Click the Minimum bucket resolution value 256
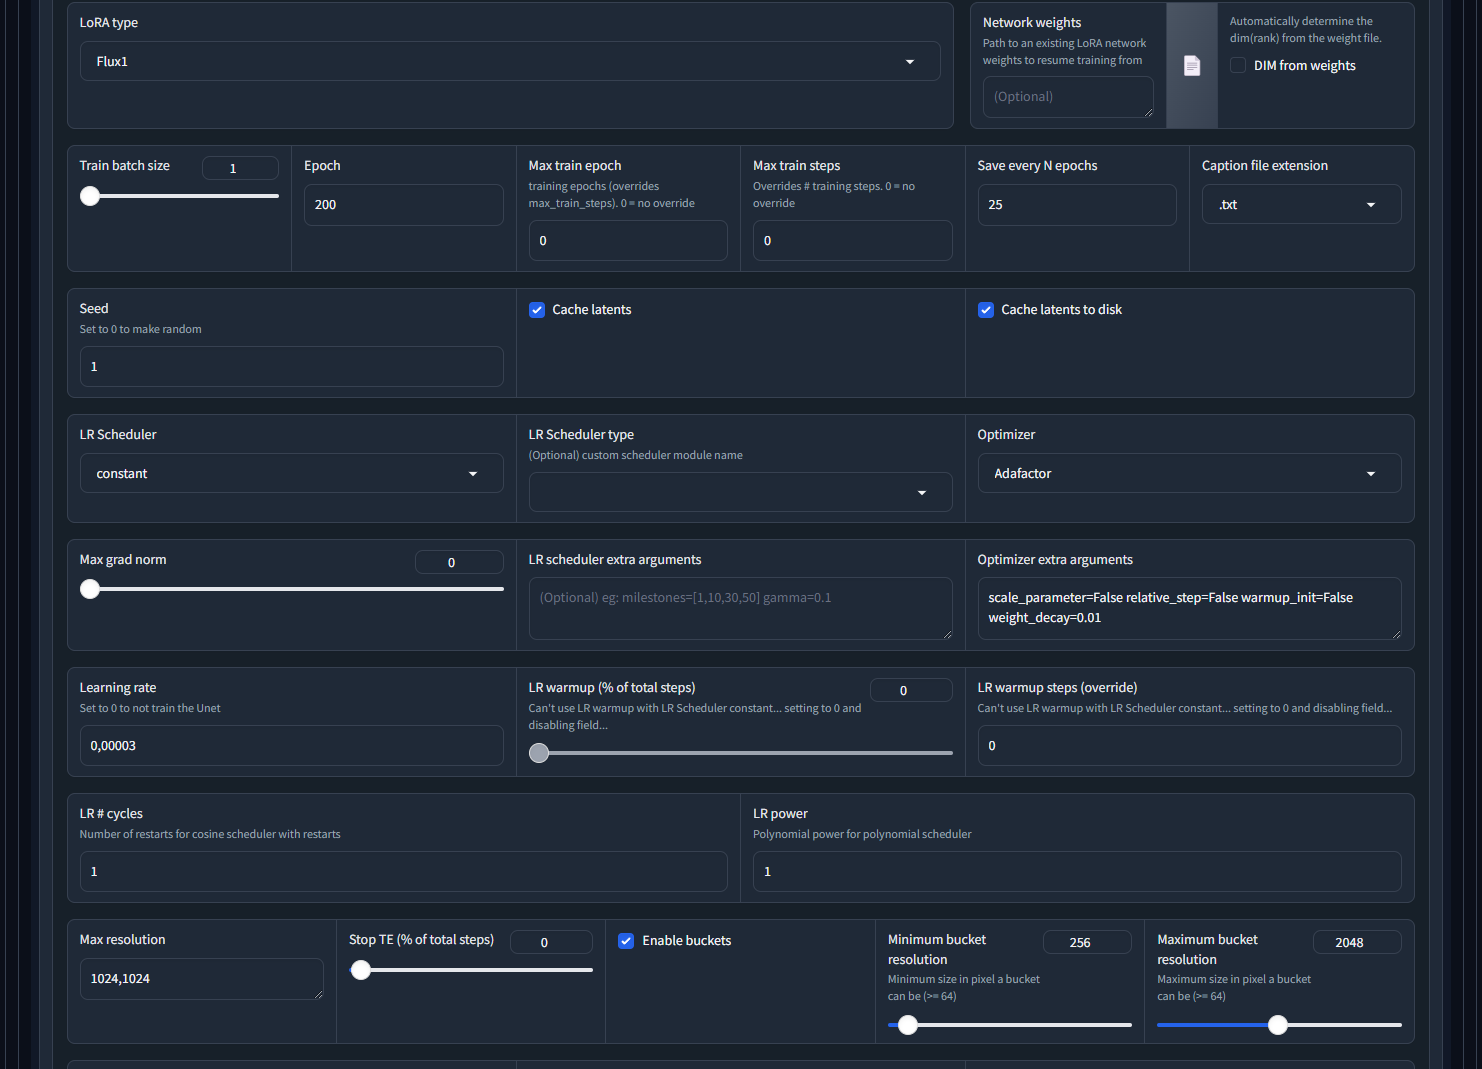This screenshot has width=1482, height=1069. [x=1087, y=942]
